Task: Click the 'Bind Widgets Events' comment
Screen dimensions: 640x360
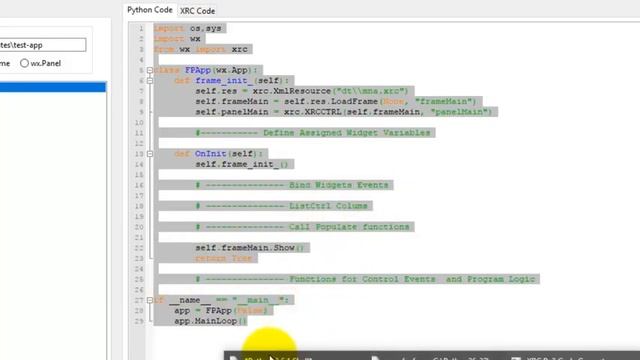Action: click(x=292, y=185)
